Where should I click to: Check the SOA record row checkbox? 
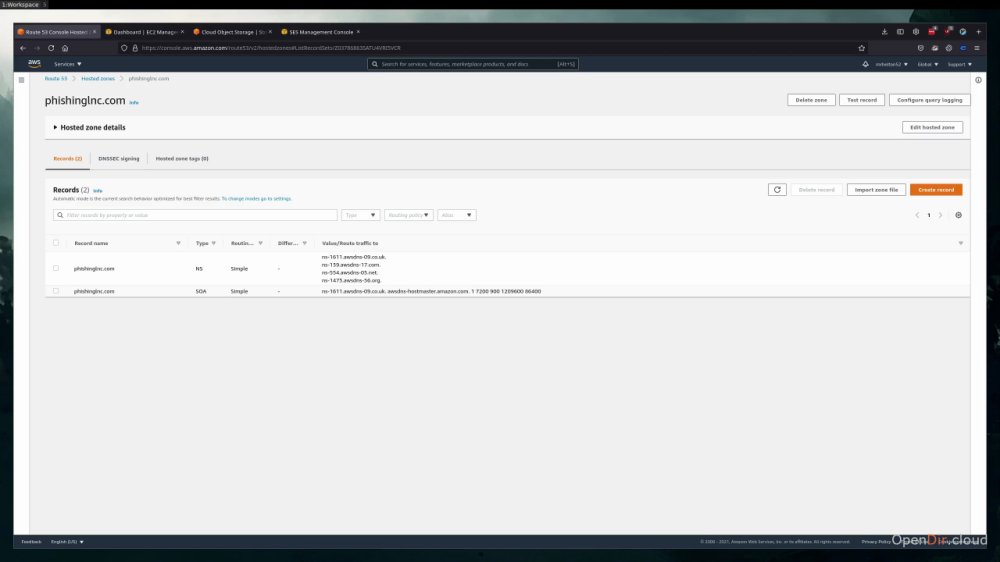pyautogui.click(x=56, y=290)
